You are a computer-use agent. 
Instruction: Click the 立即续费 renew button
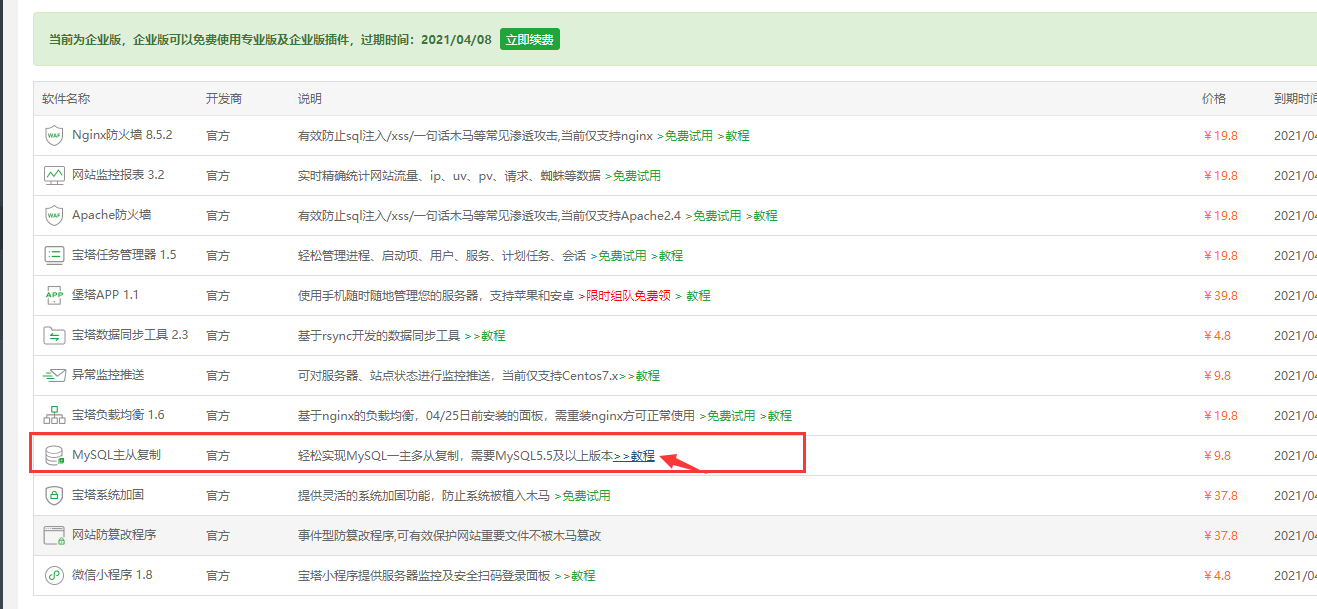(x=530, y=40)
